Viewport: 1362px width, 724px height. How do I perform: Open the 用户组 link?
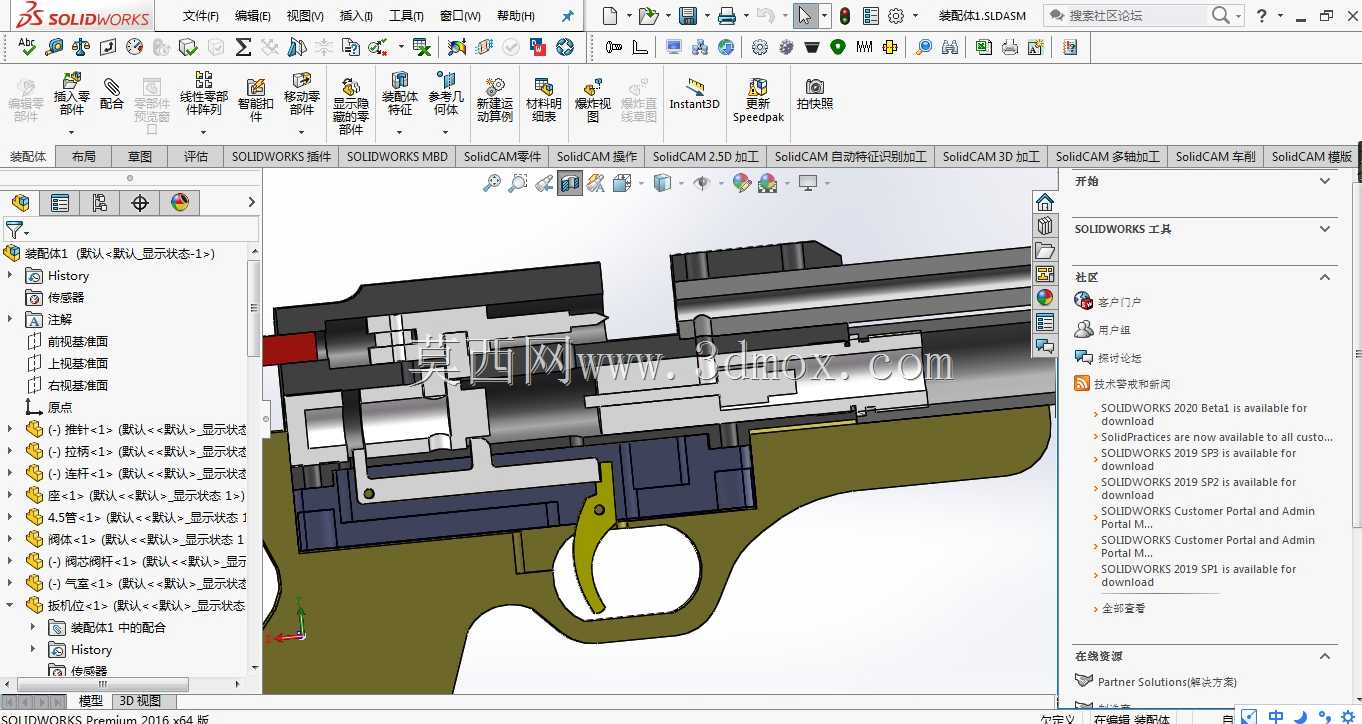pyautogui.click(x=1114, y=329)
